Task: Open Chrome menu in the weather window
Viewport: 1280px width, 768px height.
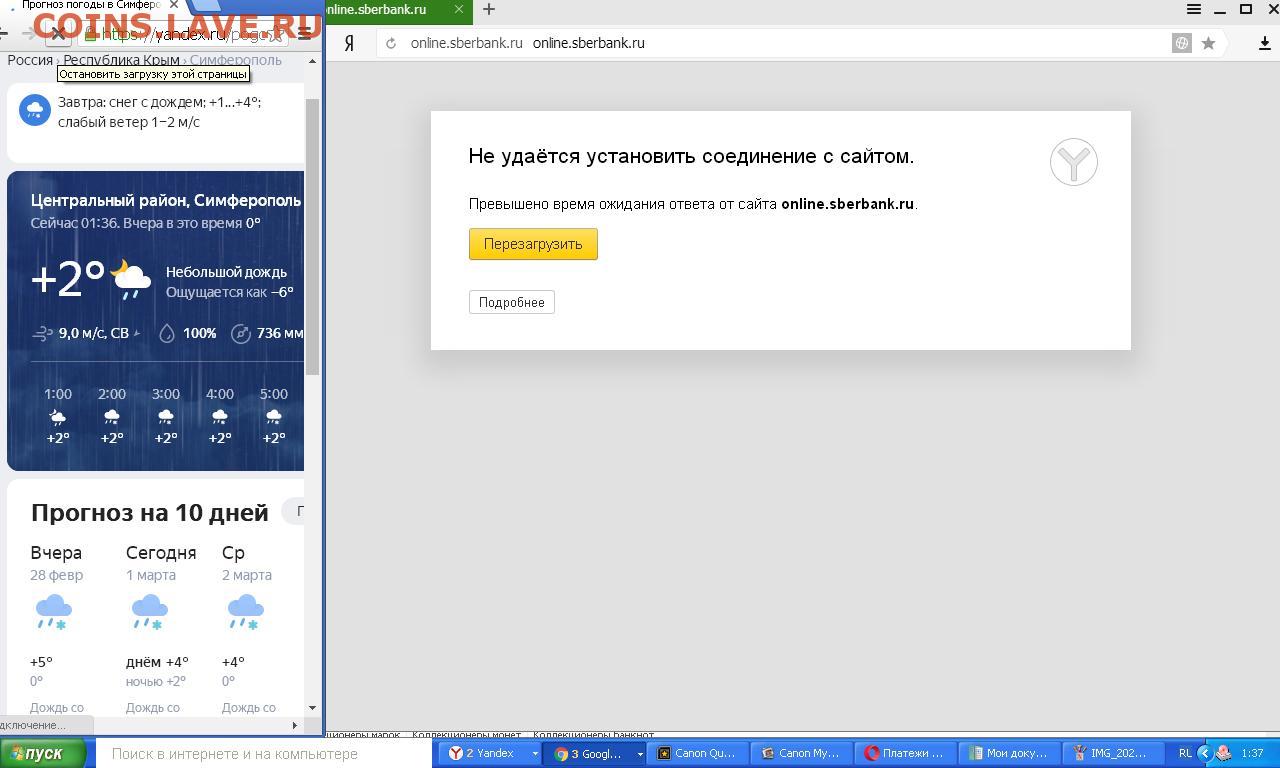Action: (305, 34)
